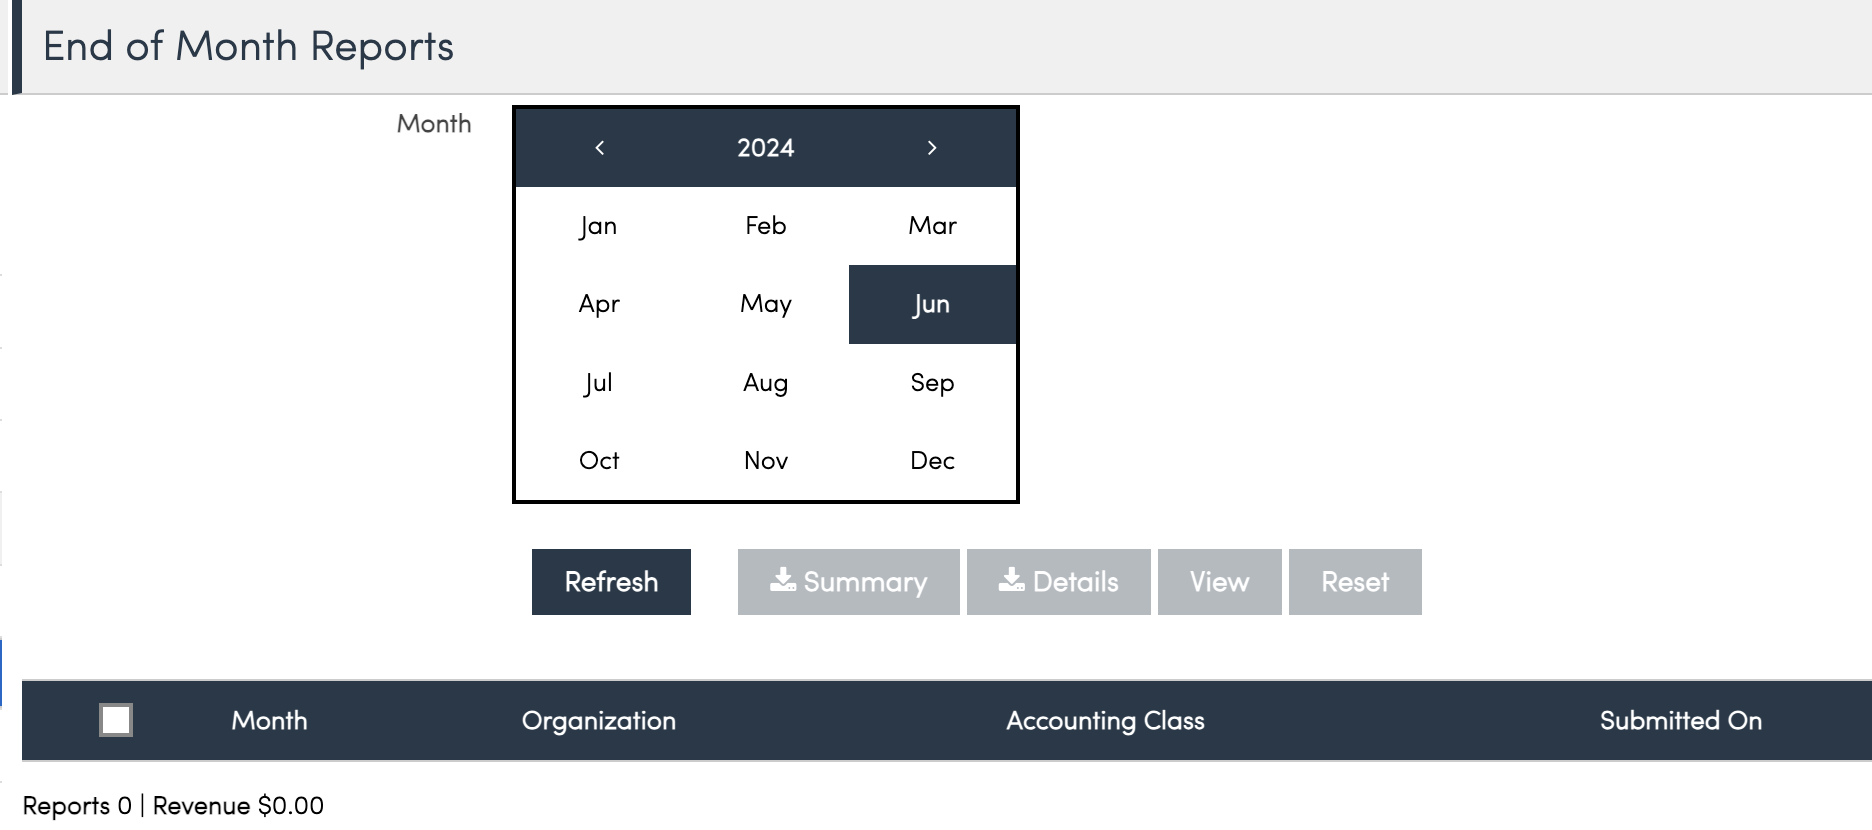This screenshot has width=1872, height=830.
Task: Pick Dec in the month grid
Action: coord(933,461)
